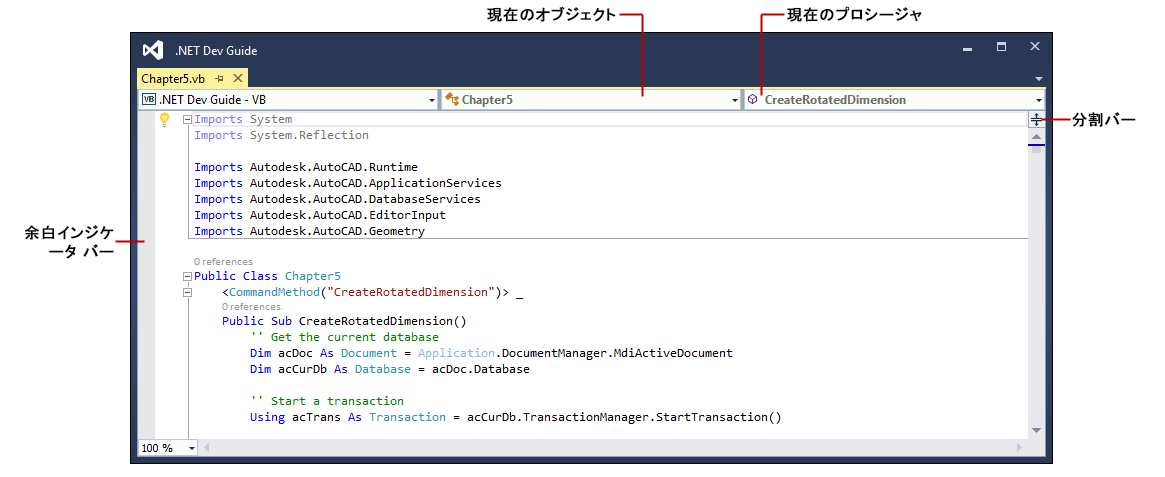
Task: Collapse the Imports region
Action: [x=187, y=120]
